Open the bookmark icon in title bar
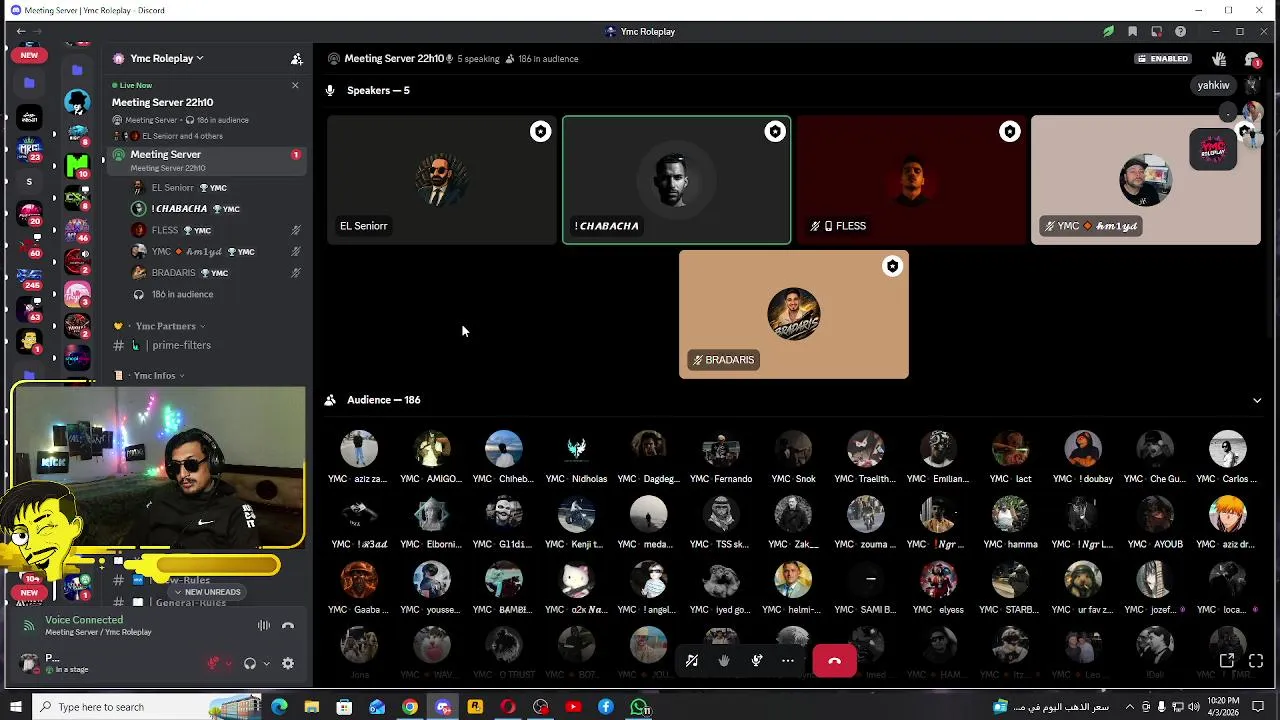Viewport: 1280px width, 720px height. point(1132,32)
